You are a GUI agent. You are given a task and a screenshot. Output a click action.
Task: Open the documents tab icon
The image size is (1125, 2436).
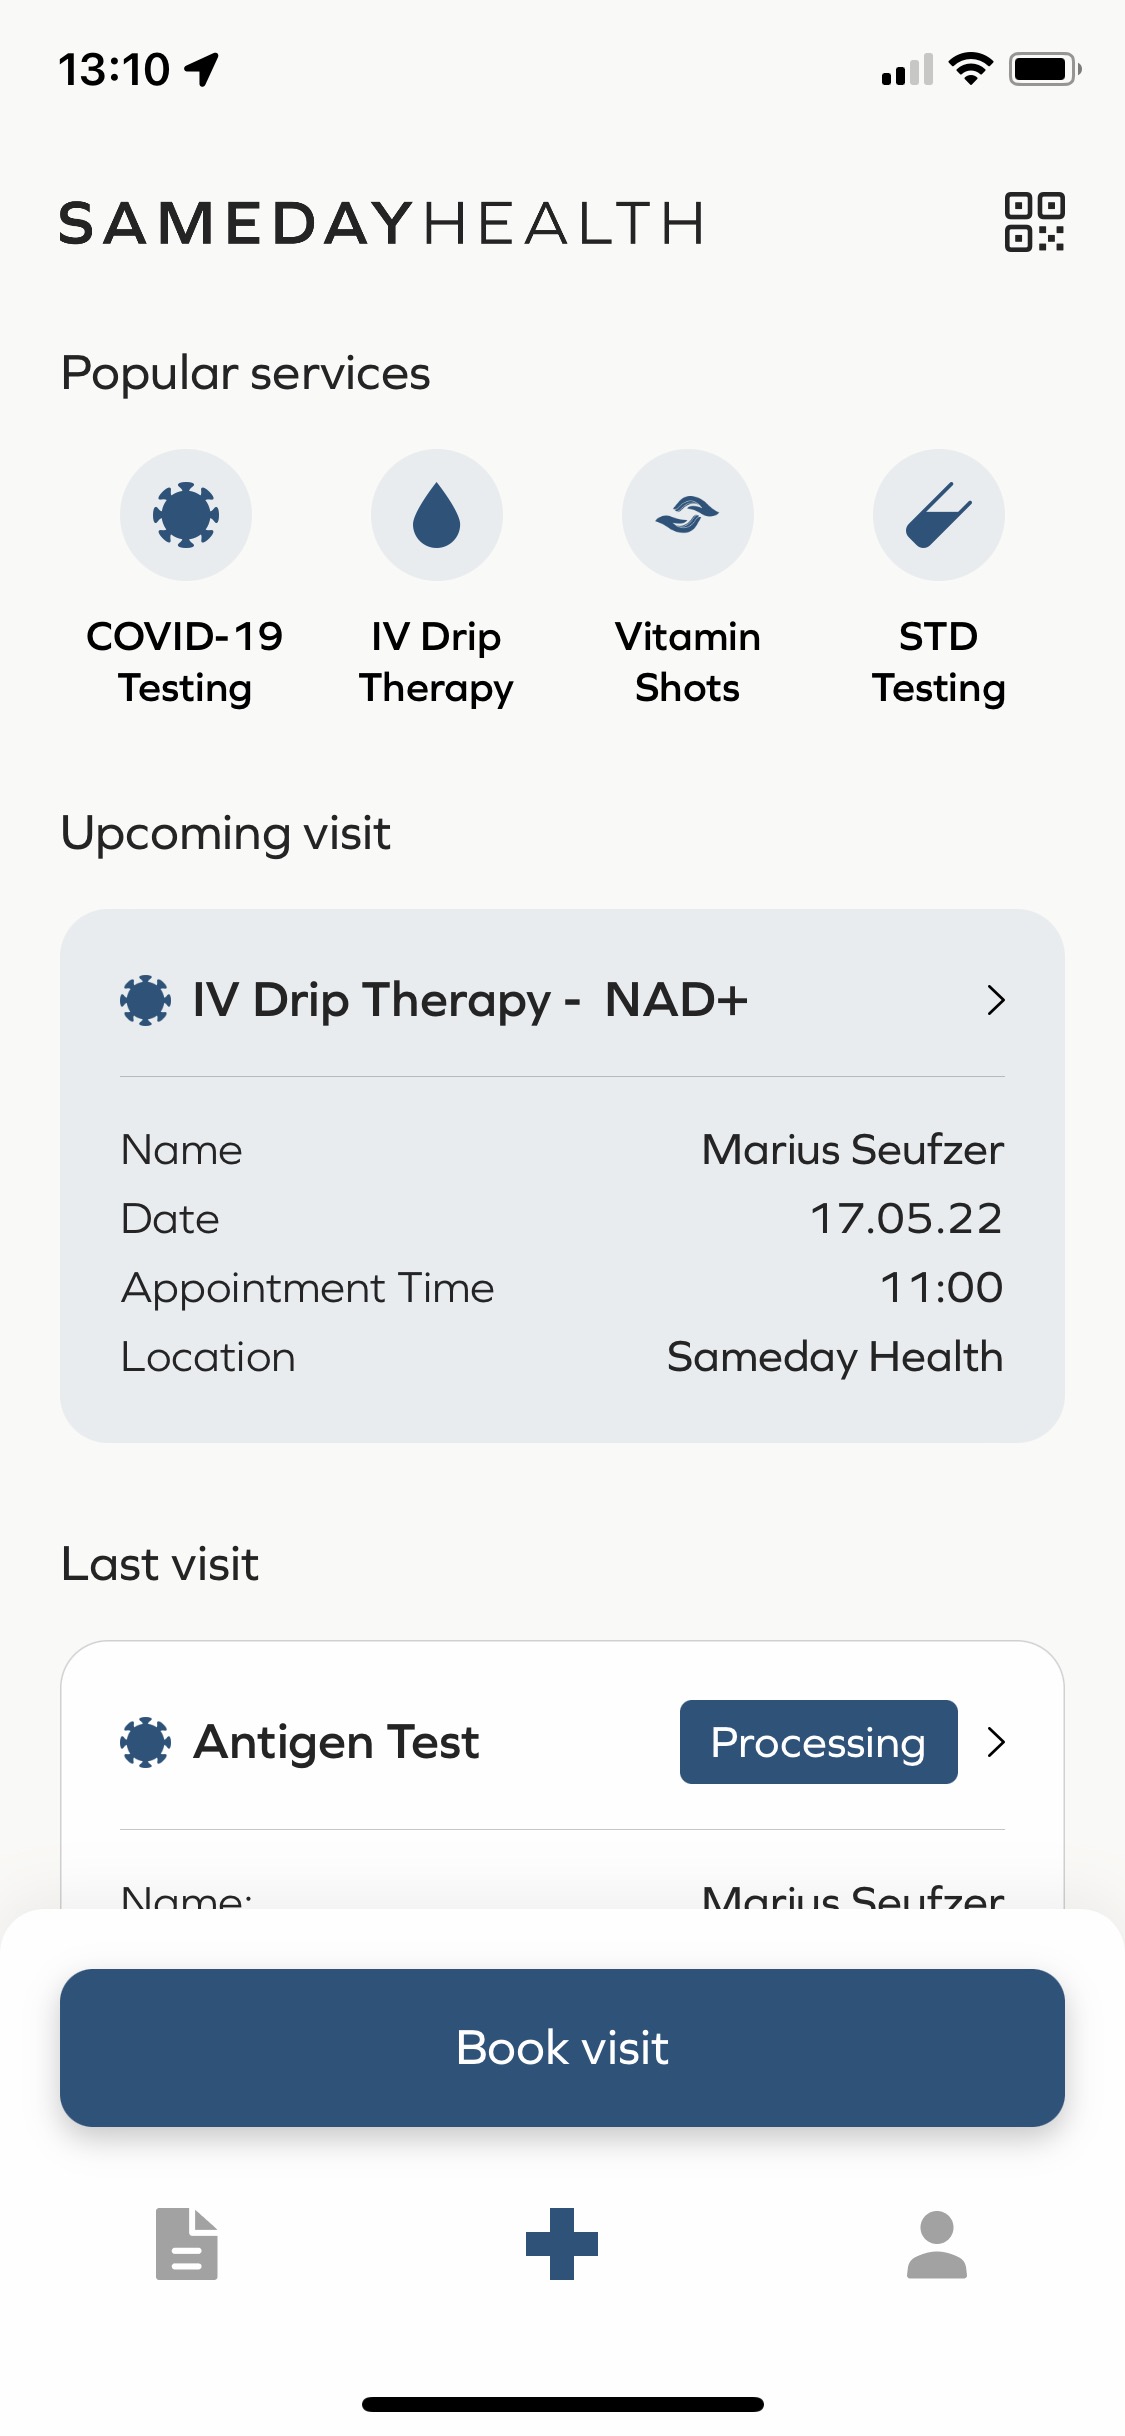[x=187, y=2244]
